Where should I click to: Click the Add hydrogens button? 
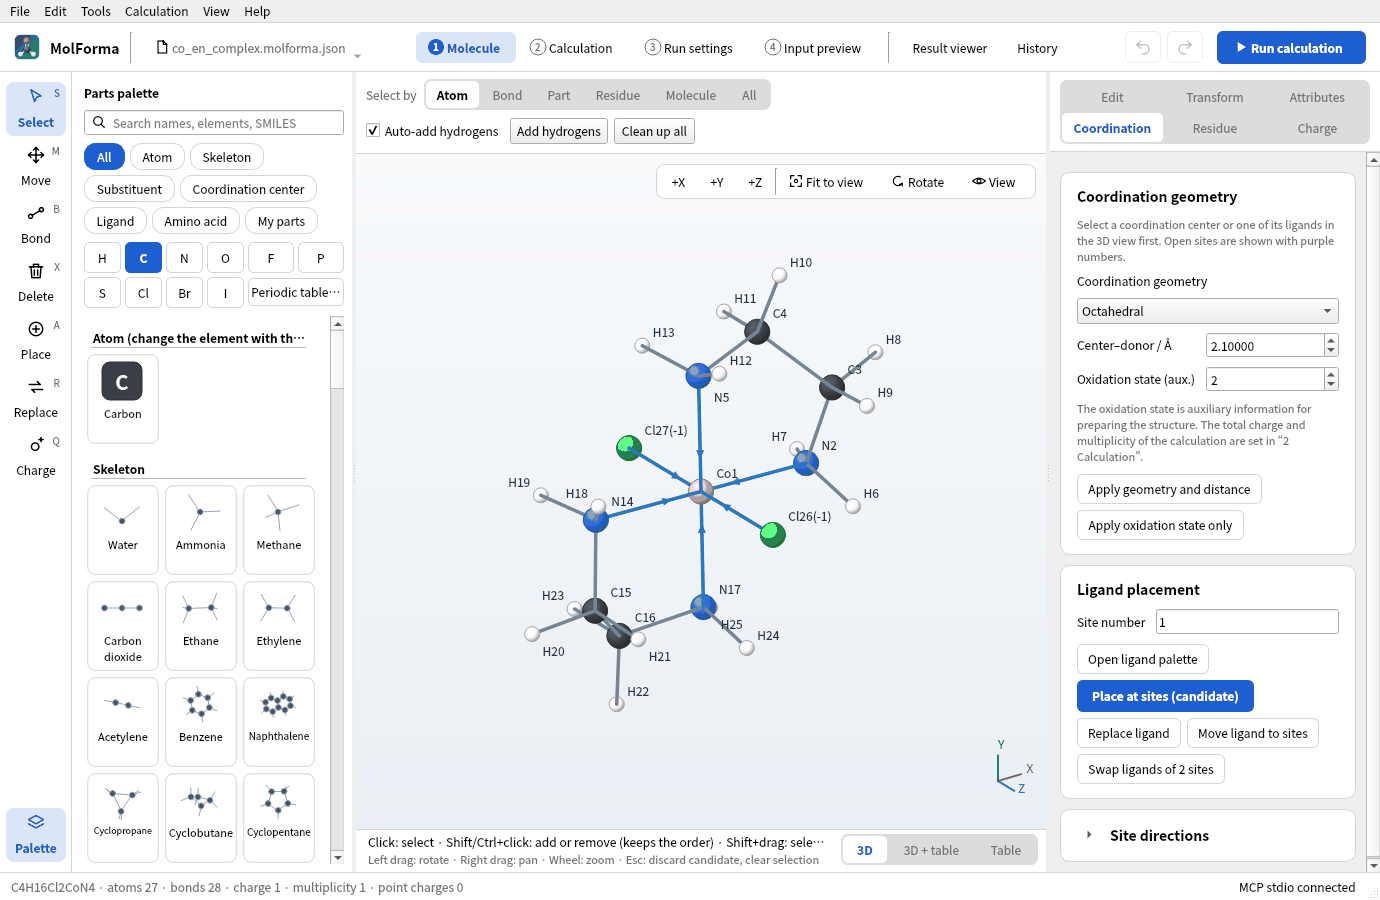(x=559, y=131)
